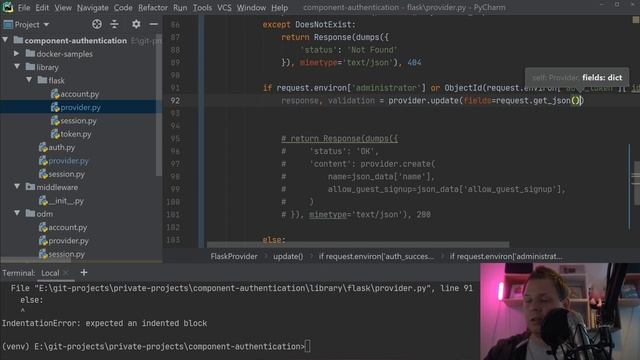640x360 pixels.
Task: Click the editor horizontal scrollbar
Action: click(x=358, y=244)
